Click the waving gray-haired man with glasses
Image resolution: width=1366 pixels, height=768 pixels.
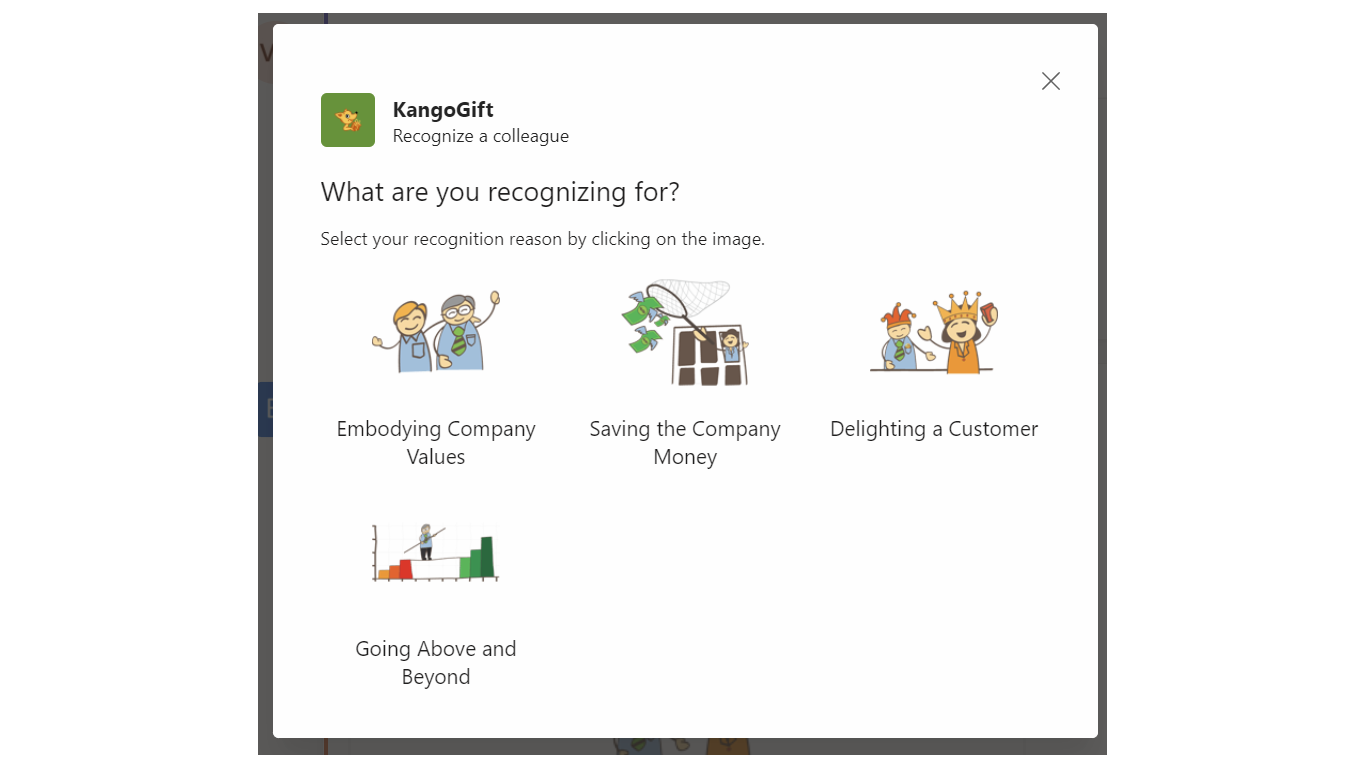click(x=464, y=330)
